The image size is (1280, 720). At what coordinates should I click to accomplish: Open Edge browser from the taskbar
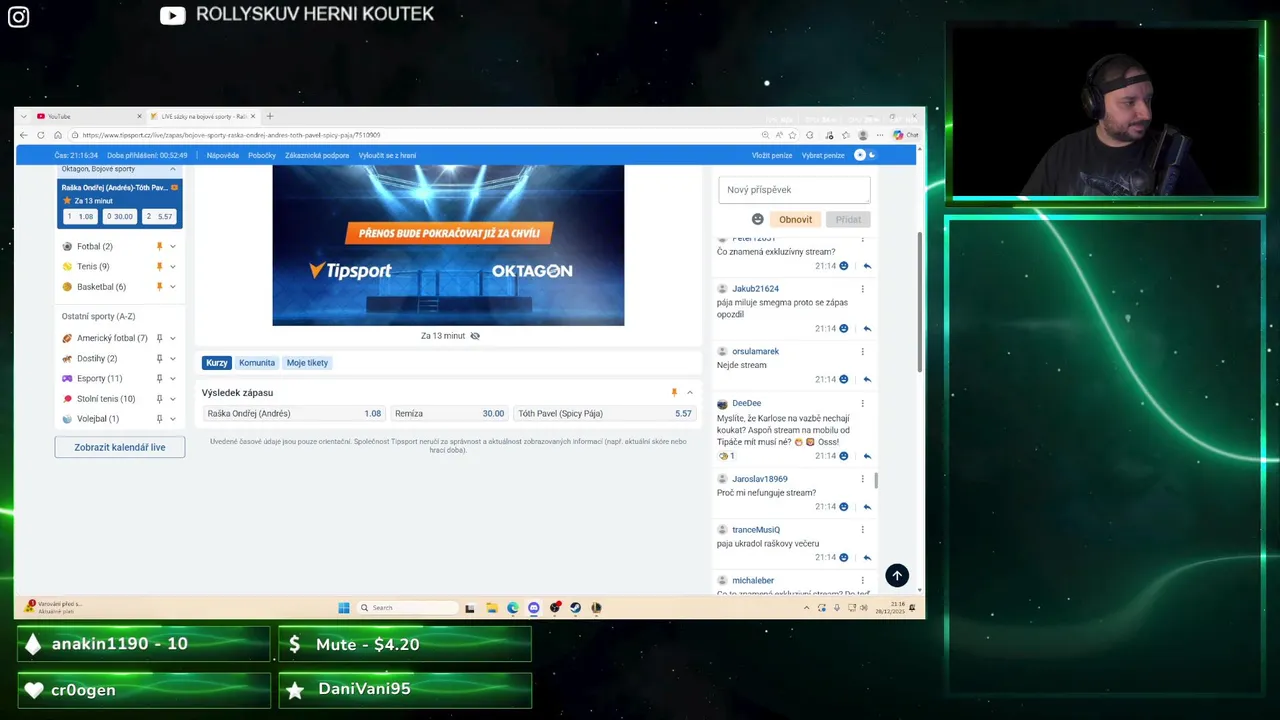(x=512, y=607)
